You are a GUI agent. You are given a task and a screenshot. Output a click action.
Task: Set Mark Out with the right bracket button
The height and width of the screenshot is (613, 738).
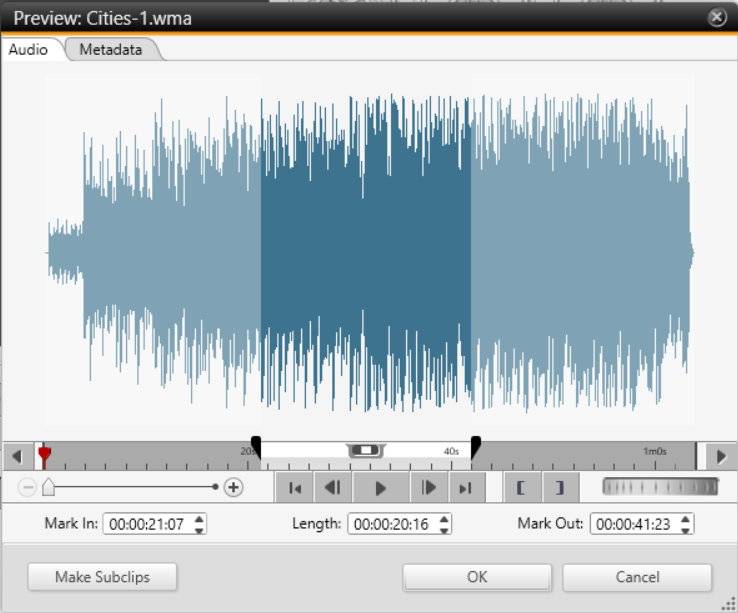click(x=560, y=488)
